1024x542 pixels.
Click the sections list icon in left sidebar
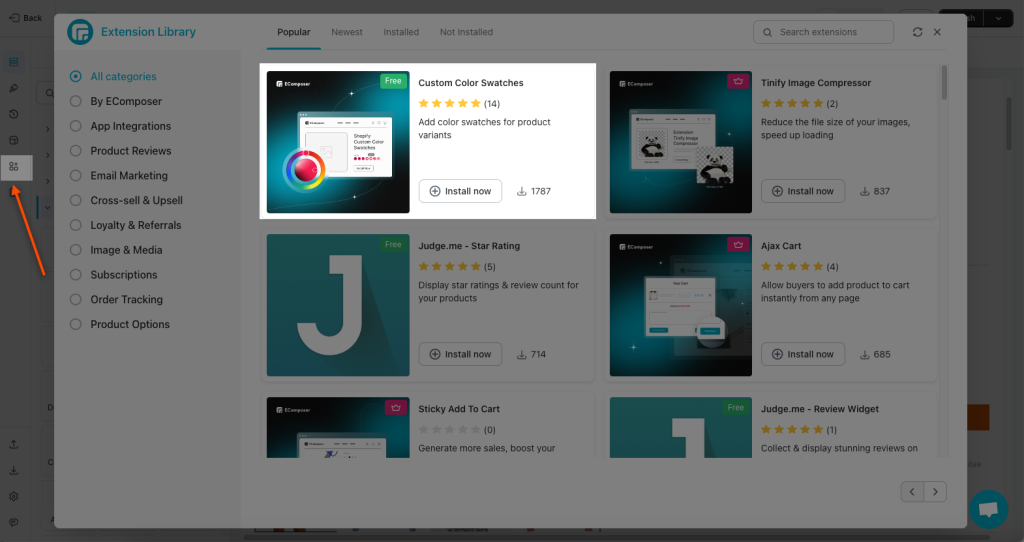(14, 62)
